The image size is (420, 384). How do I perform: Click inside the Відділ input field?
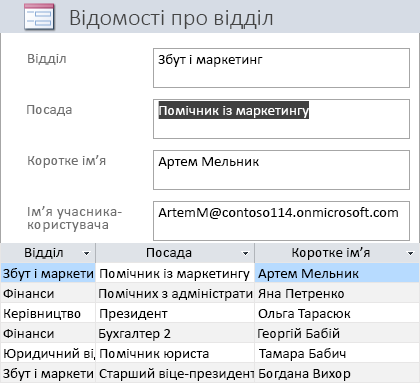(x=281, y=68)
